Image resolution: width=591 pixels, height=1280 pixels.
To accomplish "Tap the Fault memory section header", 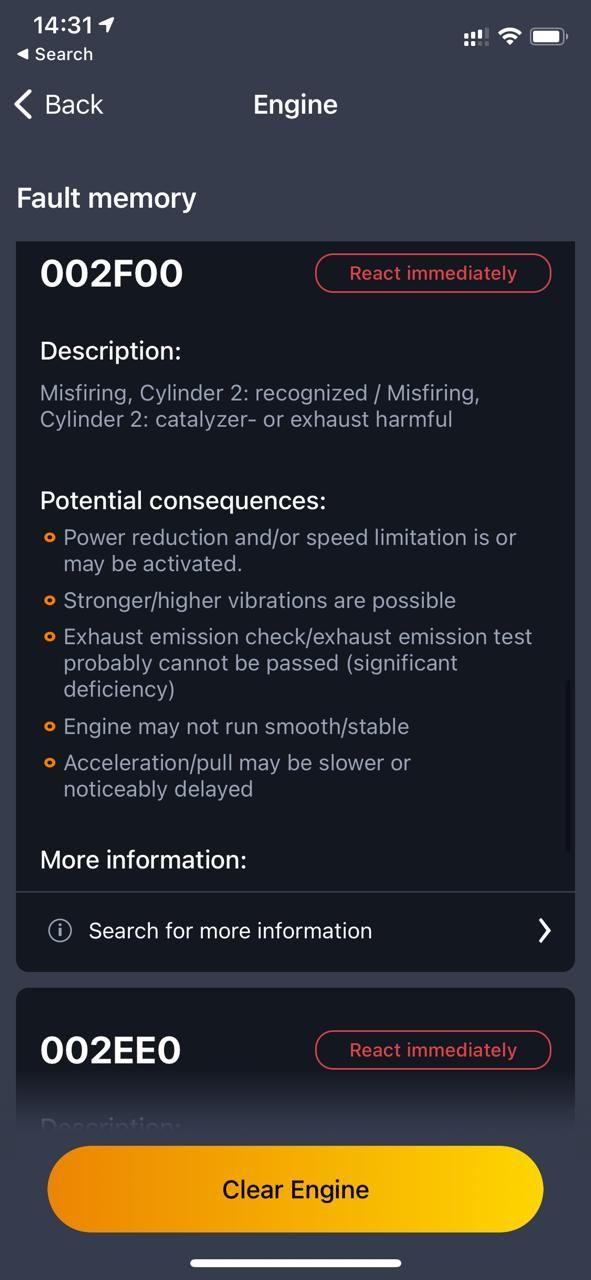I will [x=106, y=198].
